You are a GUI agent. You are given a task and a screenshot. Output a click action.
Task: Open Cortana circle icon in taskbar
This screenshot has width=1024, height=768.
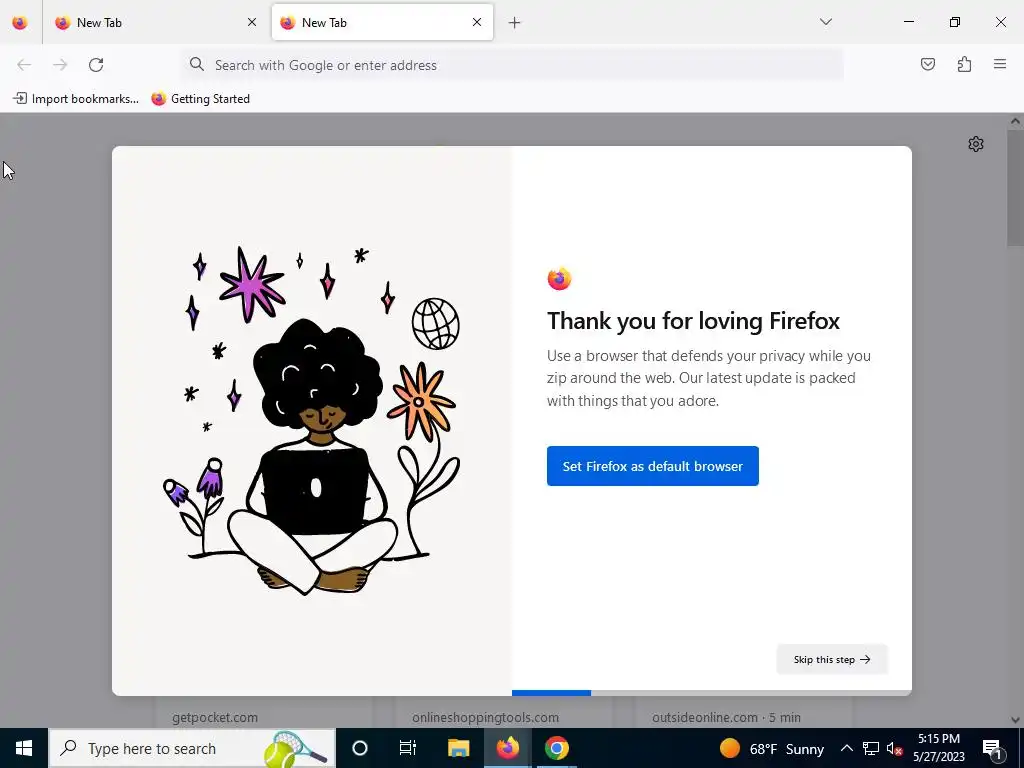tap(360, 748)
